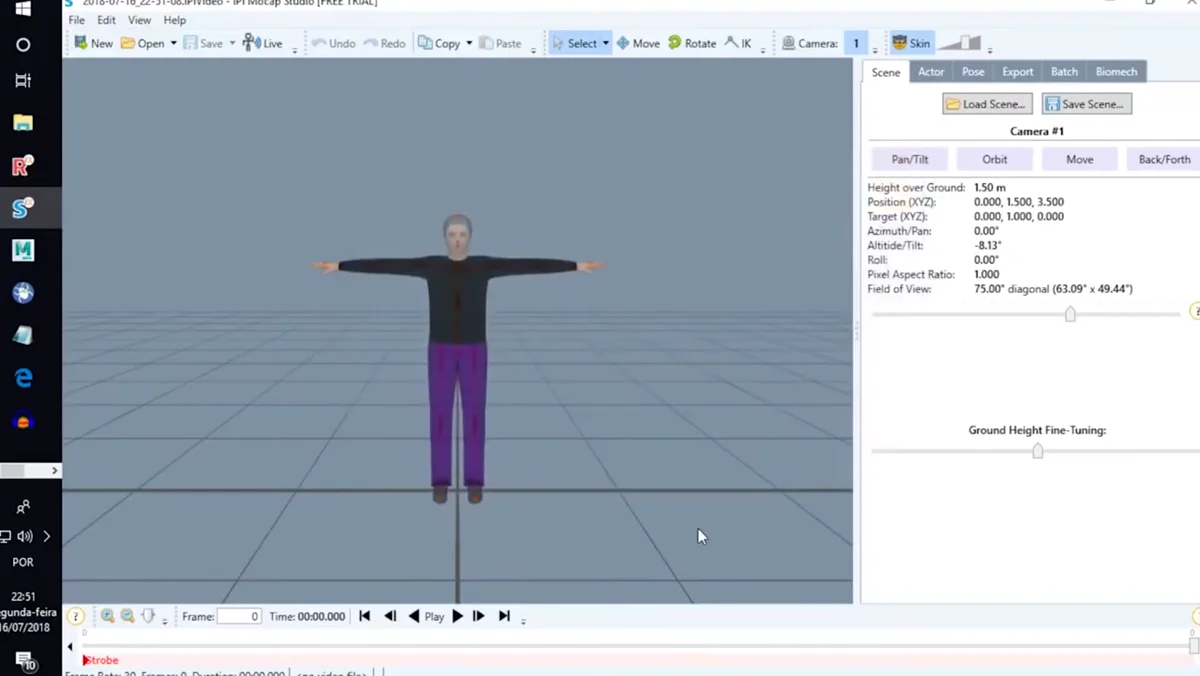Select Orbit camera mode
The width and height of the screenshot is (1200, 676).
click(995, 159)
